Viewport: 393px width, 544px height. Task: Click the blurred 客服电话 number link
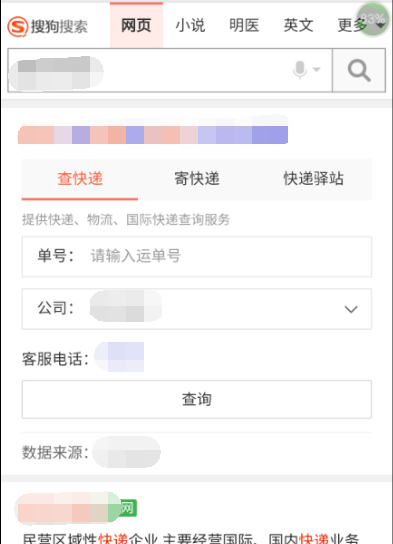[119, 357]
